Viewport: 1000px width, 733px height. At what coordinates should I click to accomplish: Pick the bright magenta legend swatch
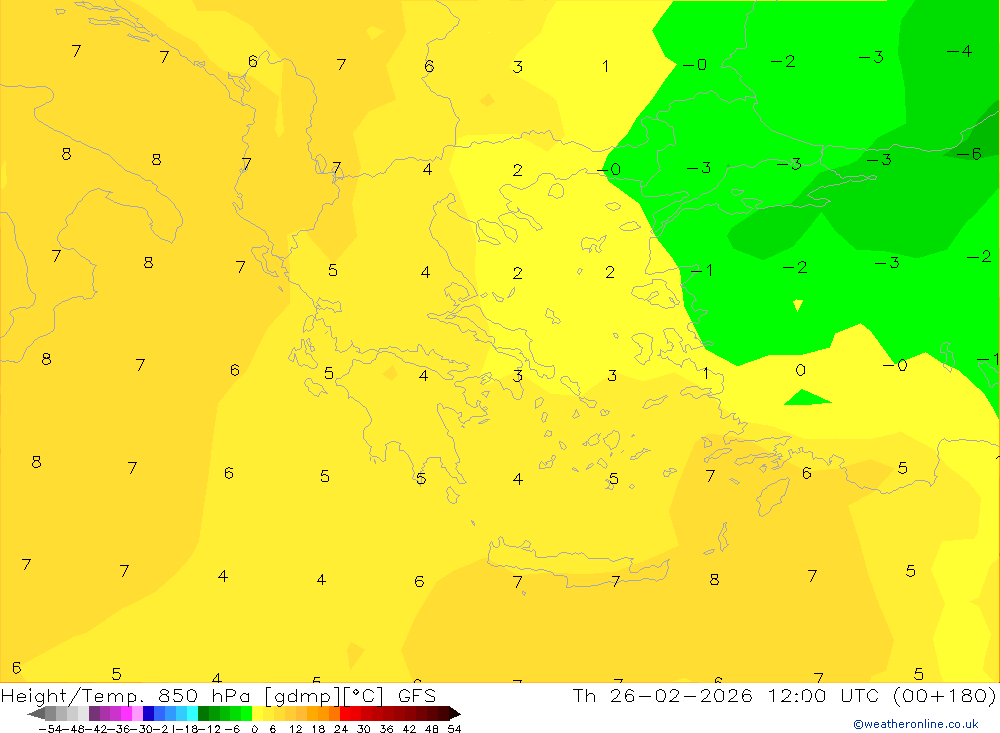[x=126, y=713]
